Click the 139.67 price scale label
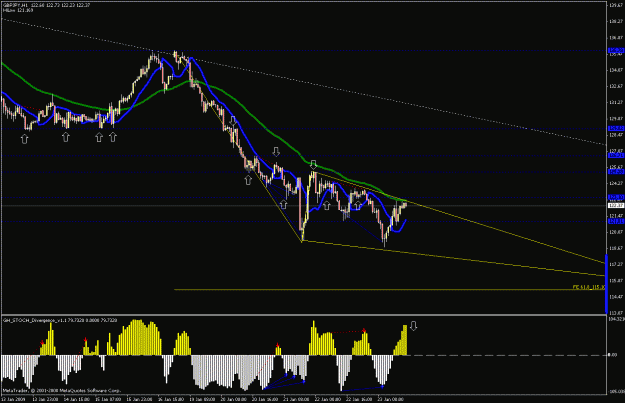 (x=616, y=5)
